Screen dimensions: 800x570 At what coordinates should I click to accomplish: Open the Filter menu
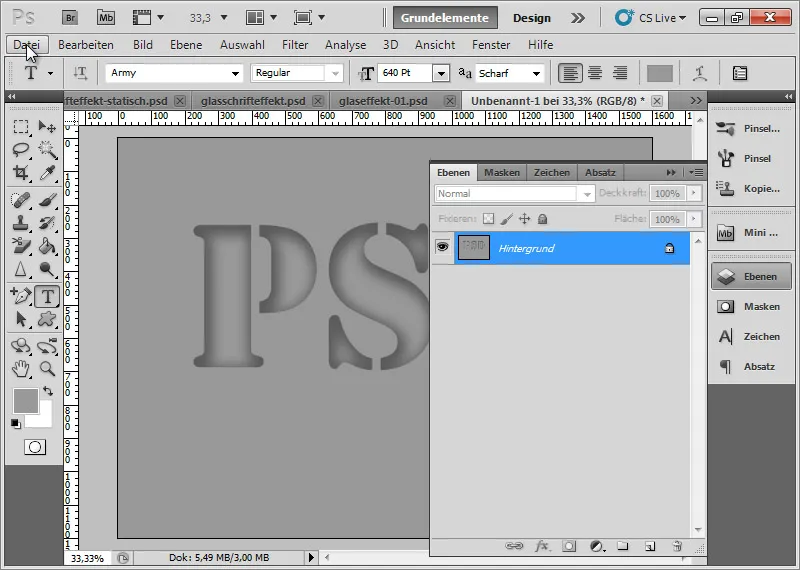coord(295,45)
